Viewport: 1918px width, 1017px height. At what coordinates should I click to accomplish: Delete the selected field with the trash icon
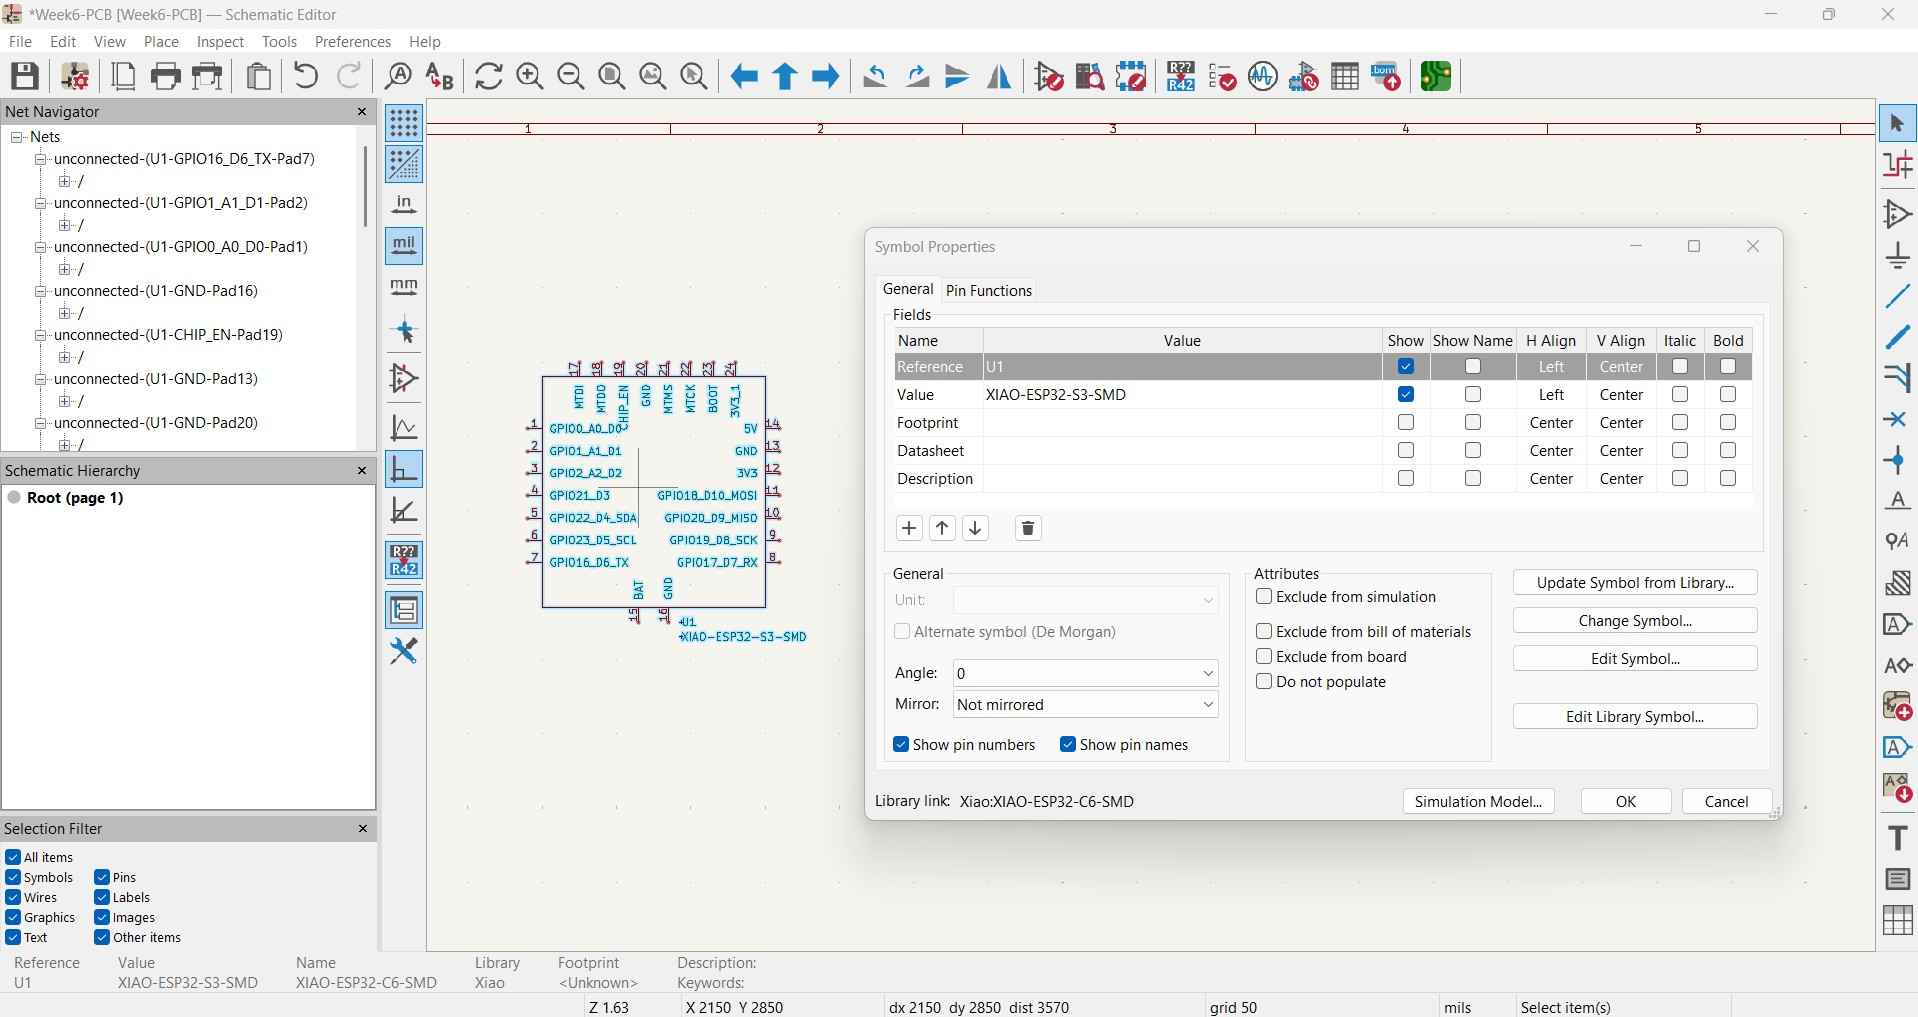1028,528
